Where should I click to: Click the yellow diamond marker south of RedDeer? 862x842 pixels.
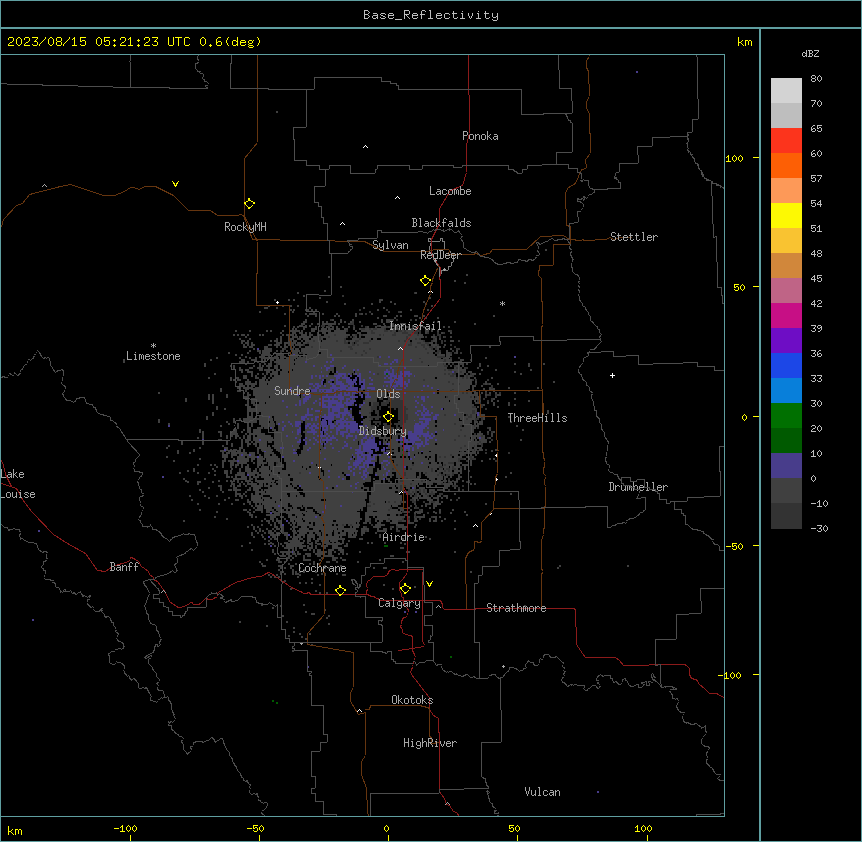[x=426, y=281]
